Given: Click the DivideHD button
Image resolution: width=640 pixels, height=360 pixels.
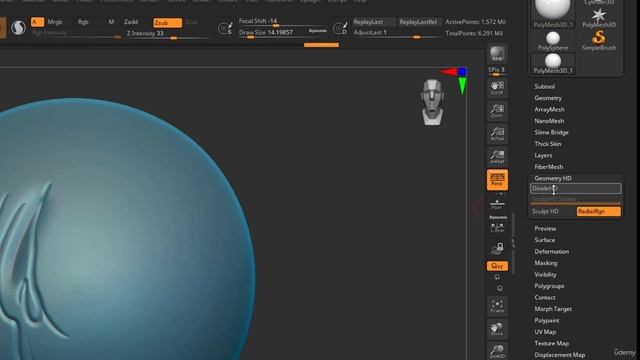Looking at the screenshot, I should point(576,189).
